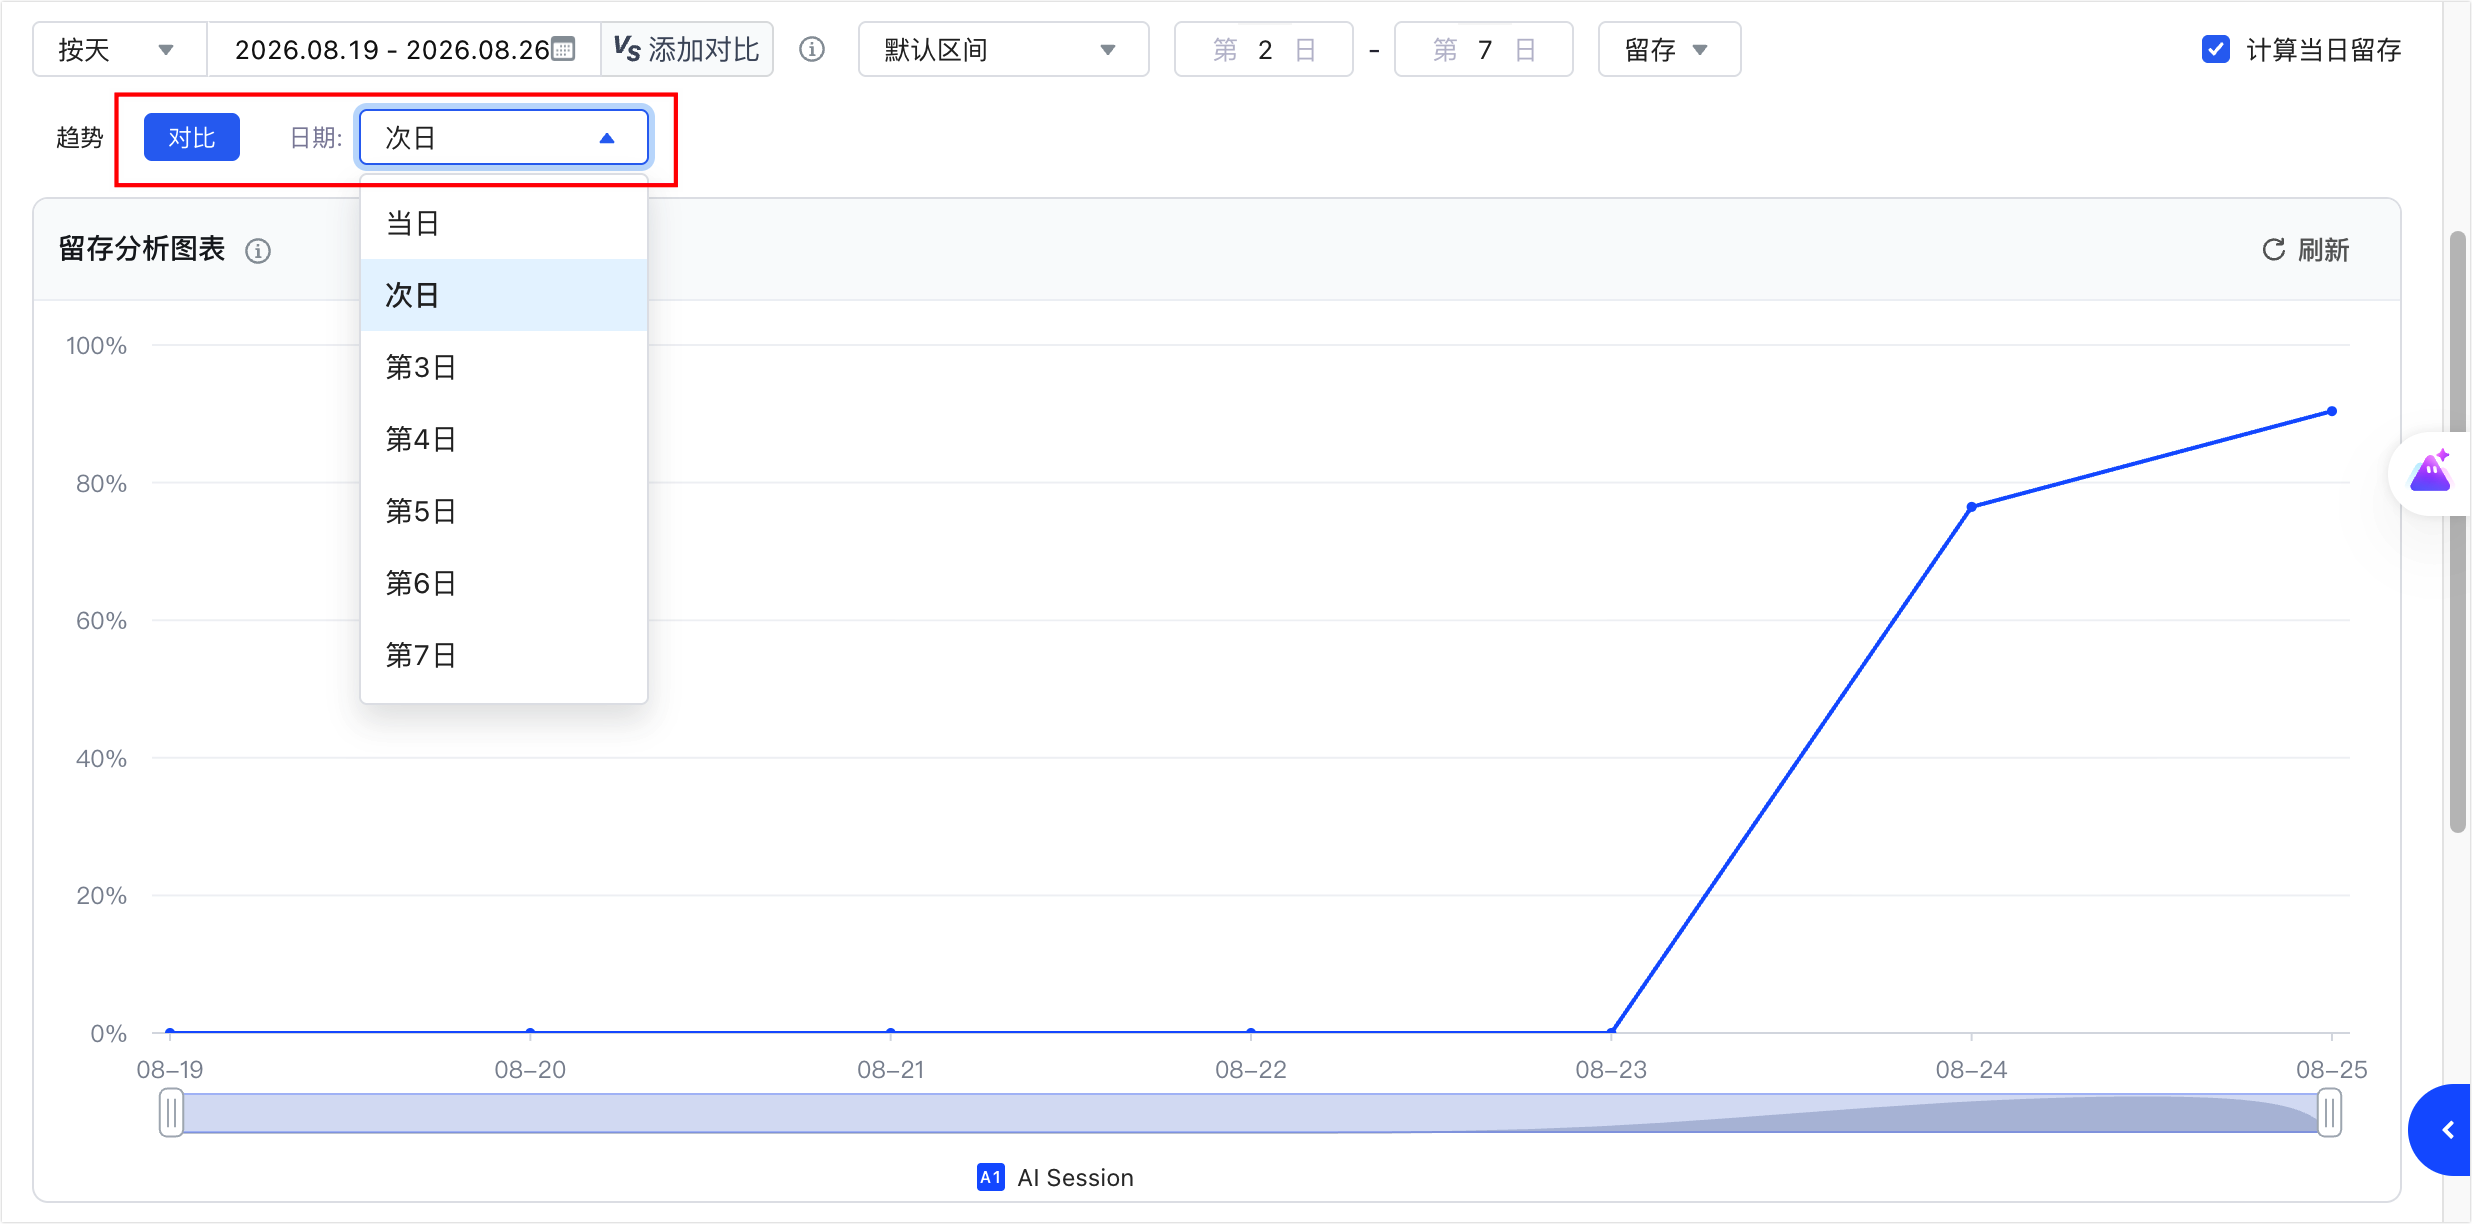Click the right handle of the range slider
This screenshot has height=1224, width=2472.
[x=2330, y=1113]
